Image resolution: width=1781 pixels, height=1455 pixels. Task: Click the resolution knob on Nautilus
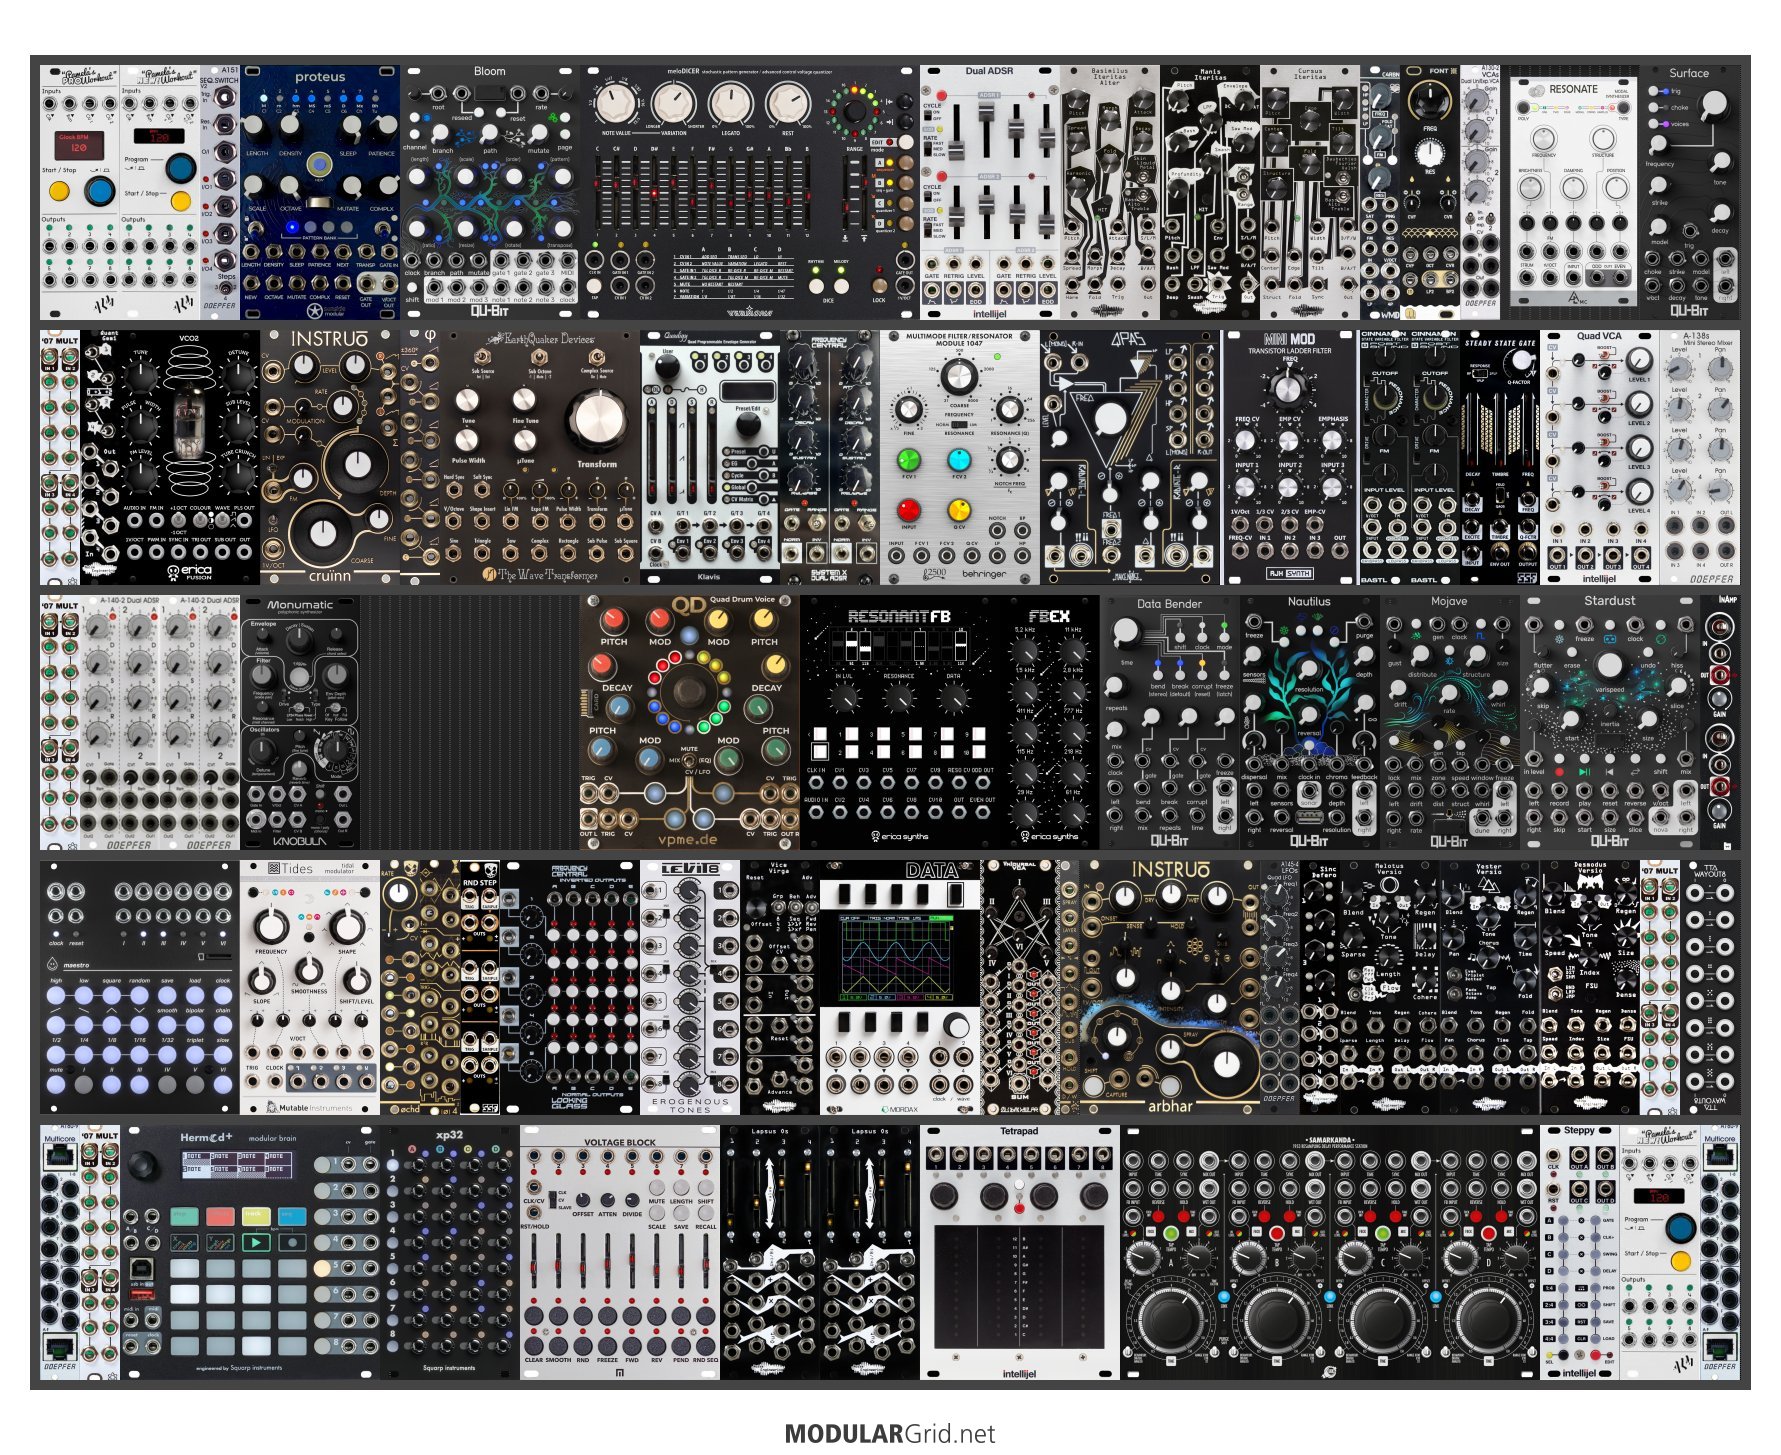(1308, 669)
